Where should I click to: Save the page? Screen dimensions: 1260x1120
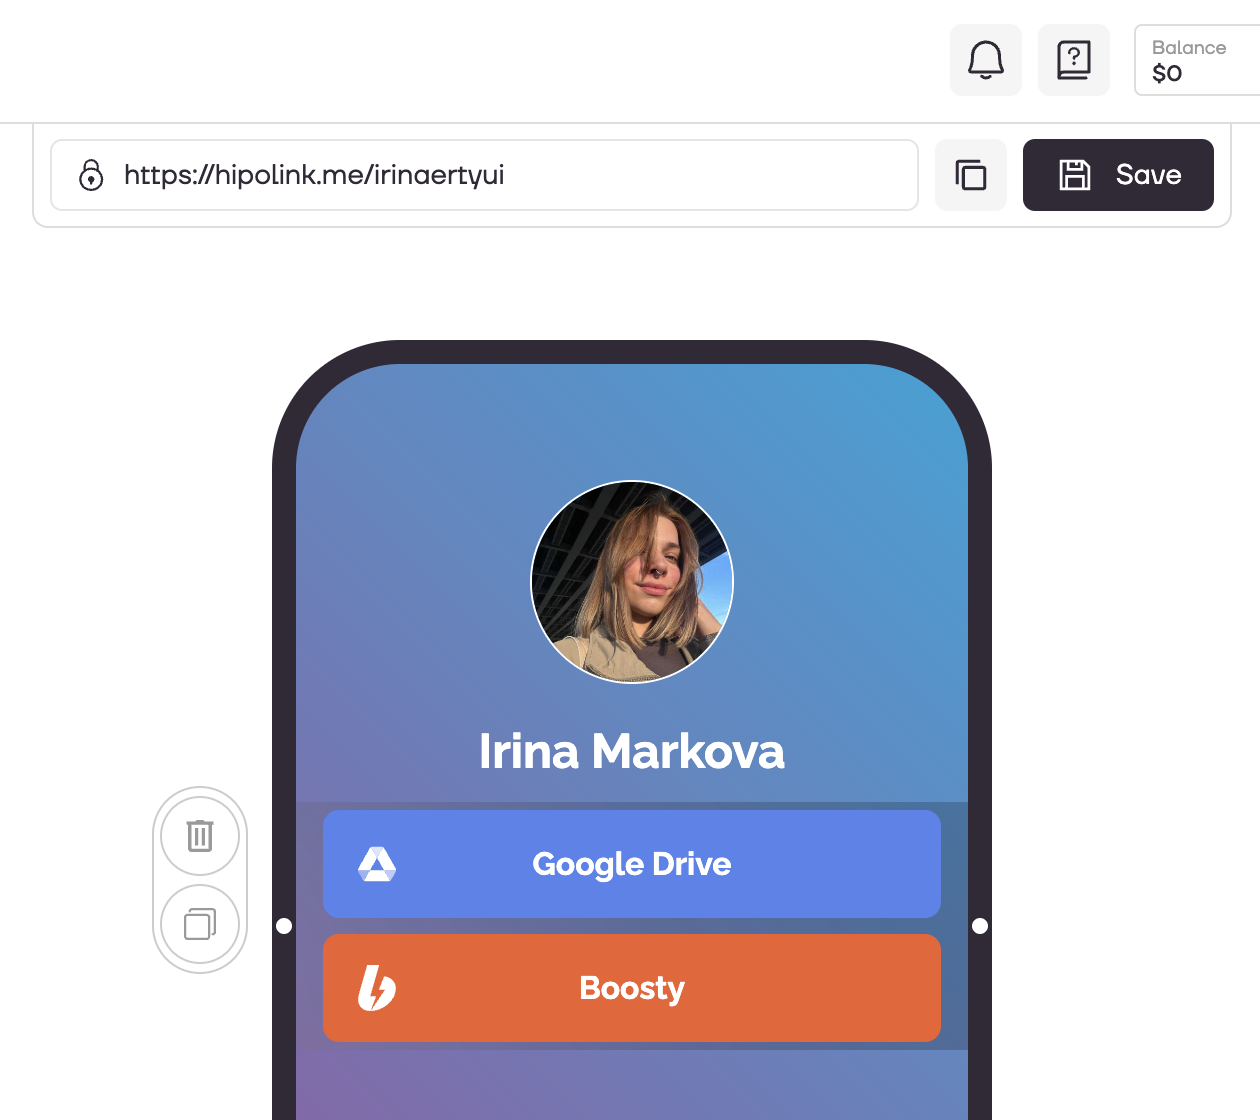1118,175
